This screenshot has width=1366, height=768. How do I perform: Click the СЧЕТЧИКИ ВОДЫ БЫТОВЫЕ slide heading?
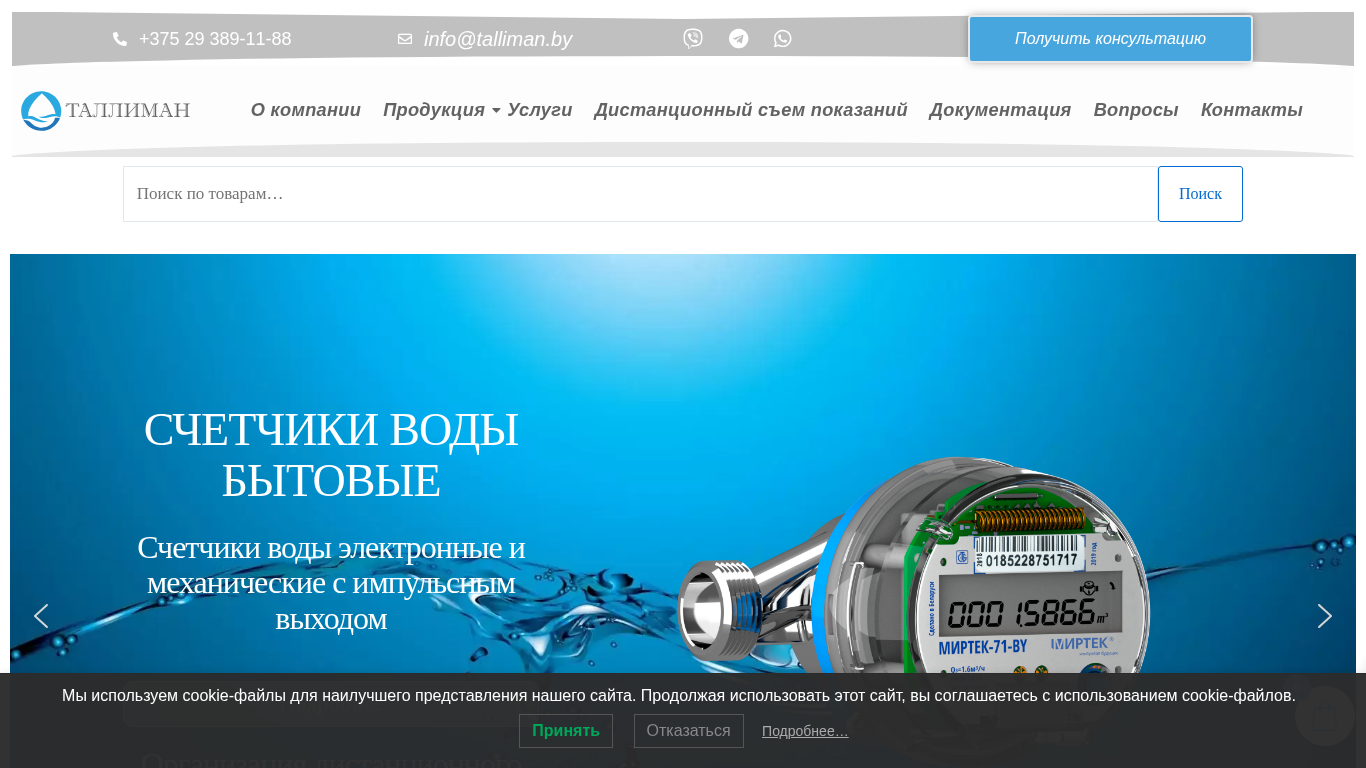click(331, 455)
